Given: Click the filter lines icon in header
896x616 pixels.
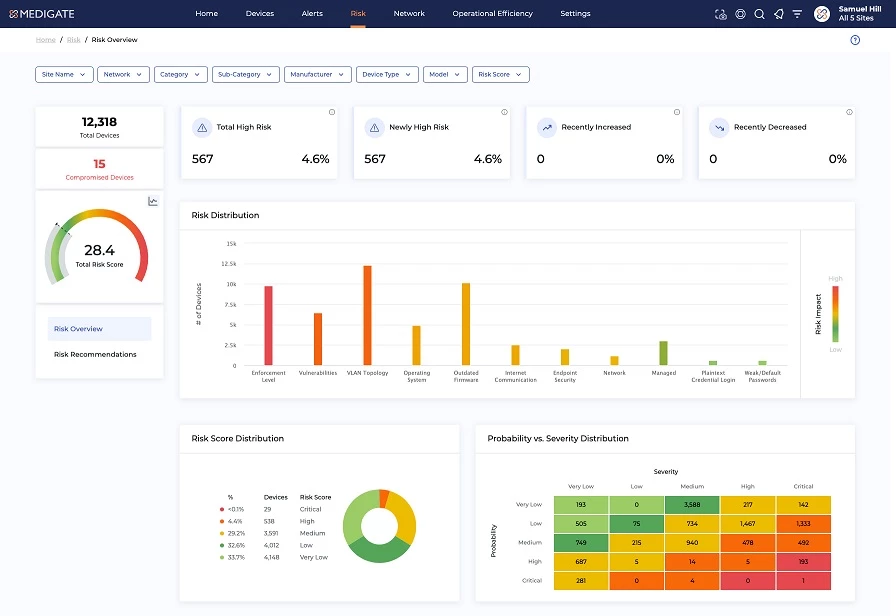Looking at the screenshot, I should pos(797,14).
